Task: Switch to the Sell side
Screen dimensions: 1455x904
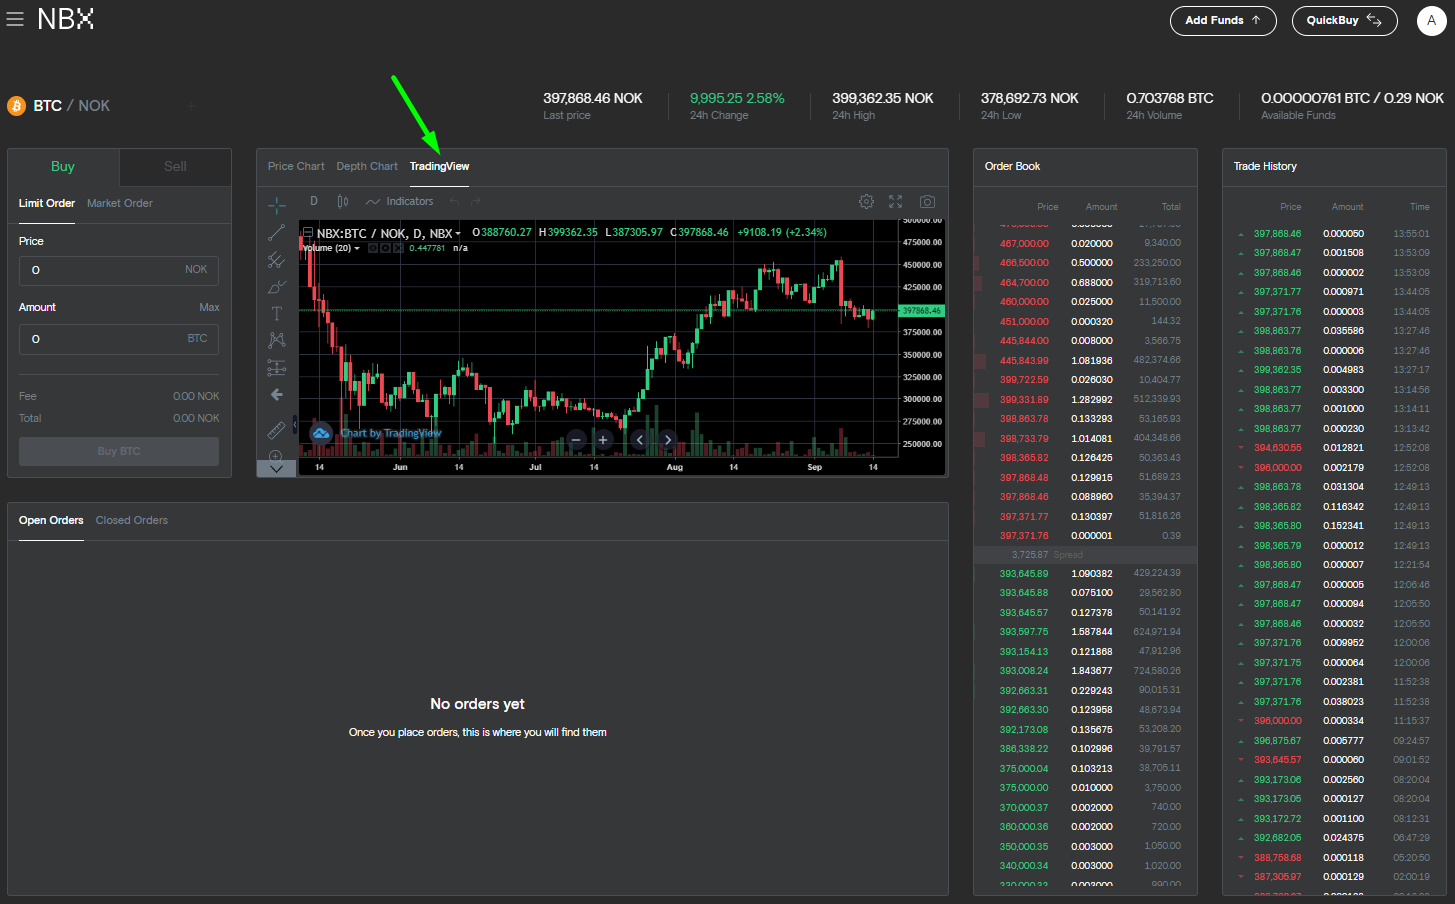Action: [x=175, y=167]
